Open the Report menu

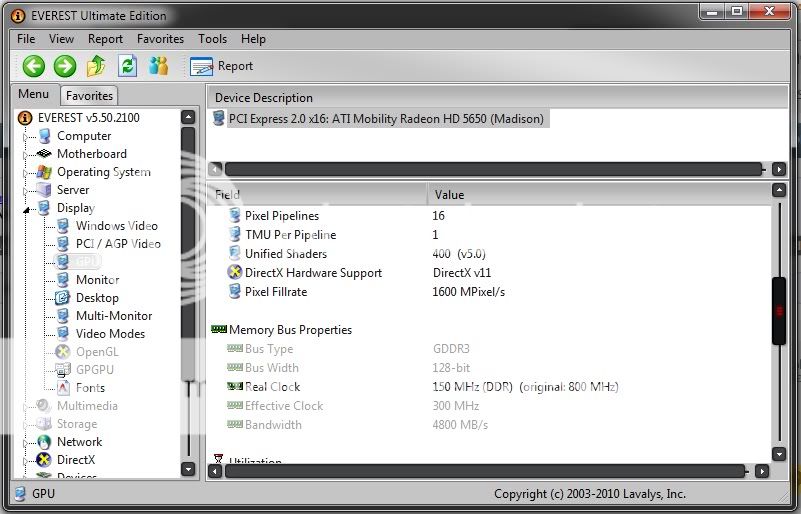(105, 39)
